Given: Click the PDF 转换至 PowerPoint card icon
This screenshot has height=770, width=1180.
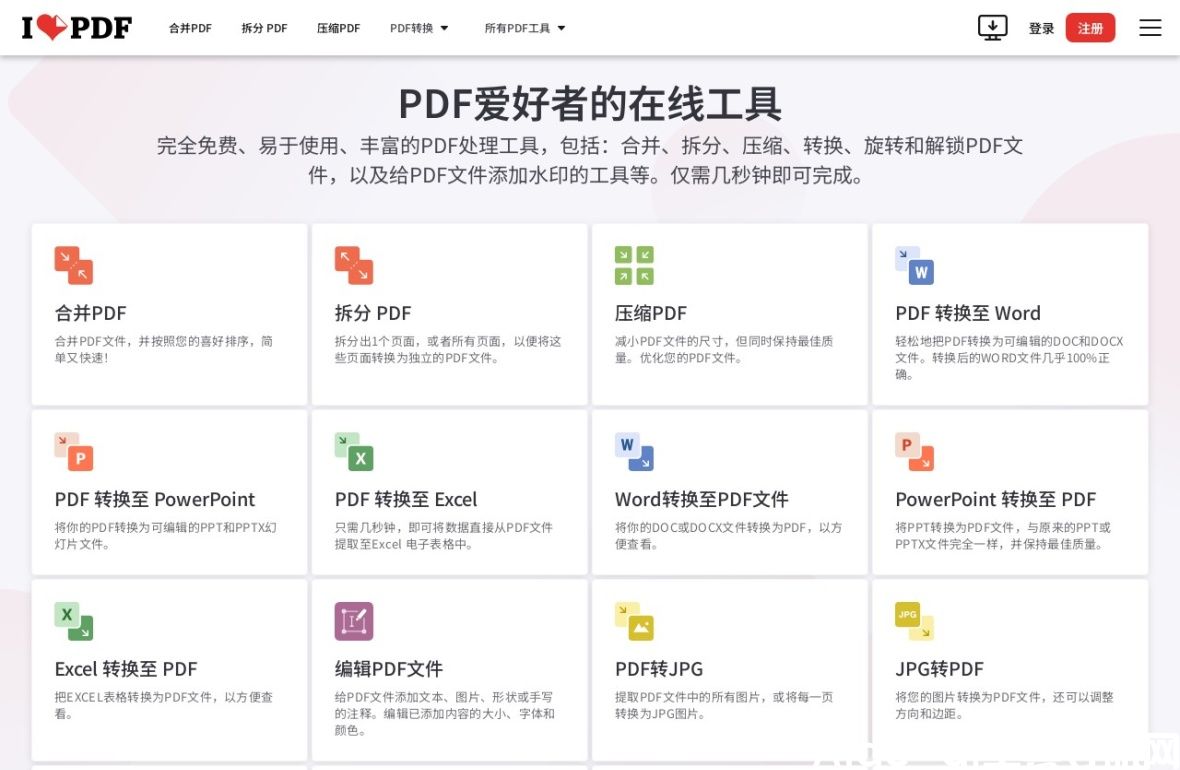Looking at the screenshot, I should click(x=73, y=452).
